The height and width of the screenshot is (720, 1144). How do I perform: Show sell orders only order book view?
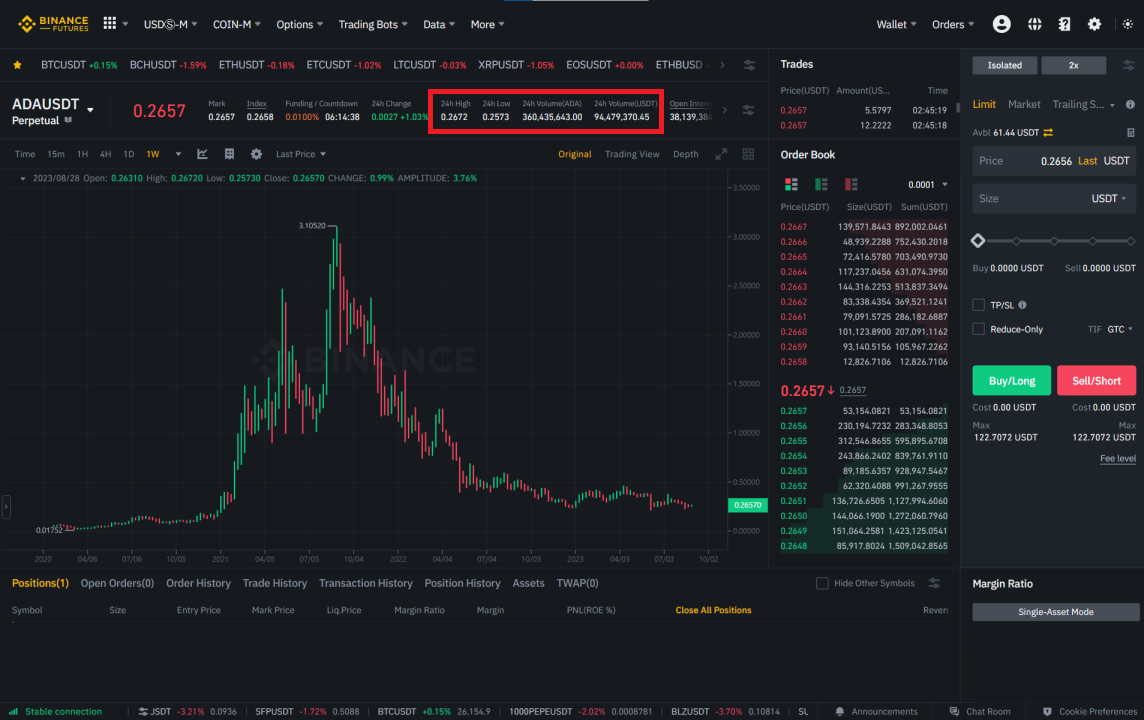click(x=851, y=184)
